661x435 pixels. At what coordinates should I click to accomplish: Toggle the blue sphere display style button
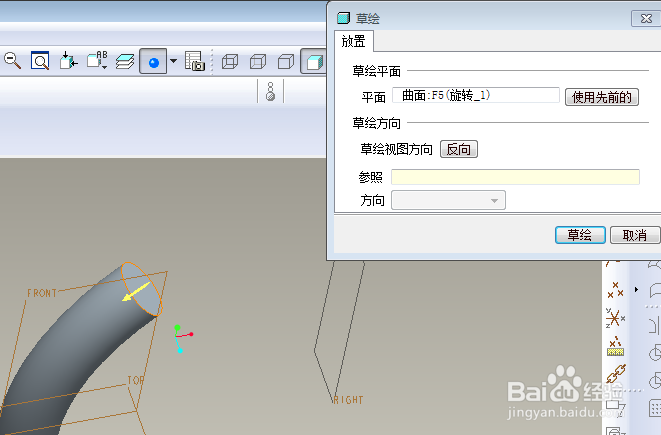pyautogui.click(x=153, y=62)
